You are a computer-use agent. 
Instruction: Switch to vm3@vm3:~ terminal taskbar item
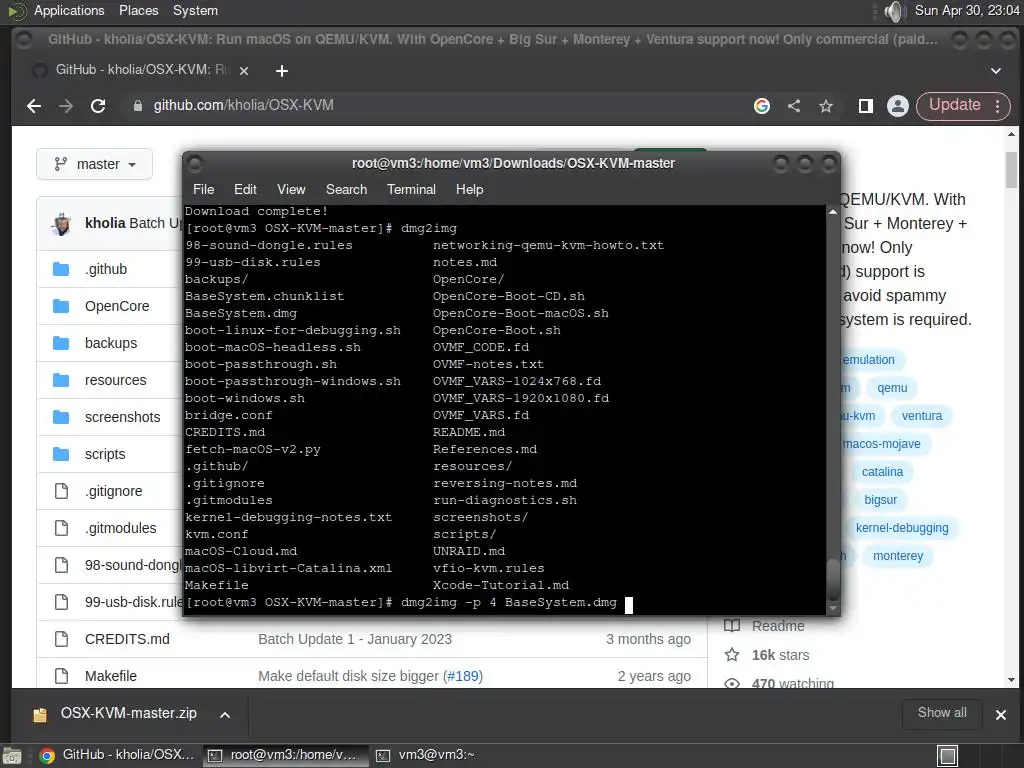pyautogui.click(x=427, y=755)
